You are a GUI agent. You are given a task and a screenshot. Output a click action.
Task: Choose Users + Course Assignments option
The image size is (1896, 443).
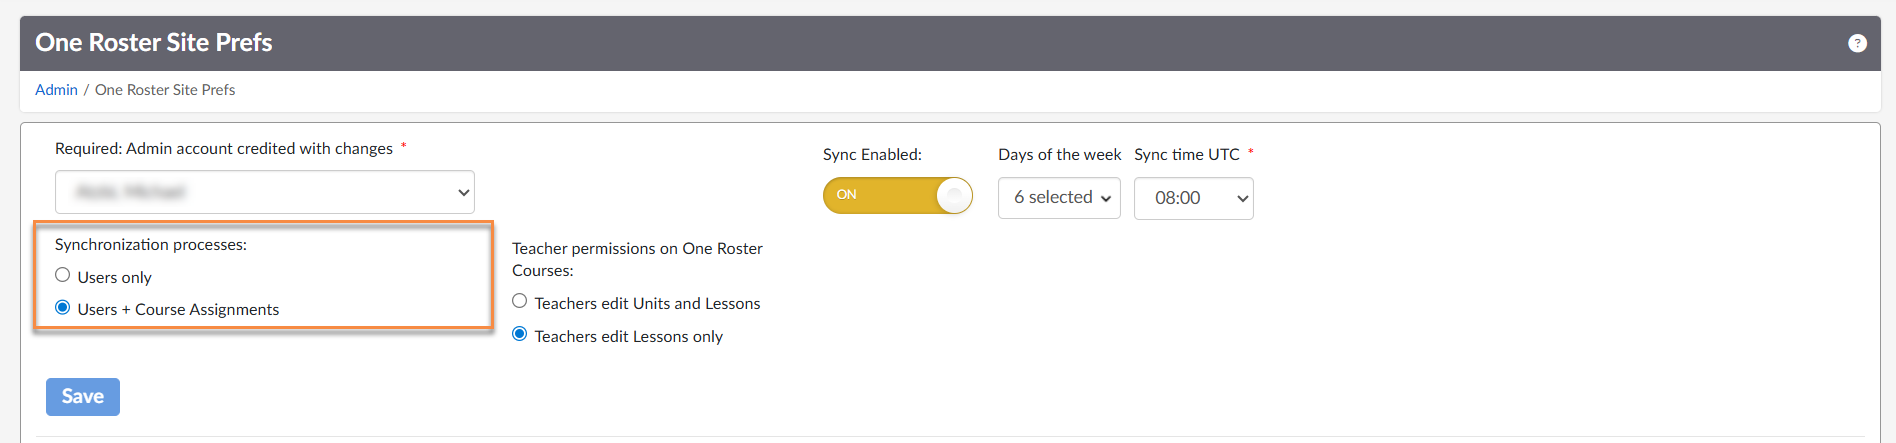point(63,308)
